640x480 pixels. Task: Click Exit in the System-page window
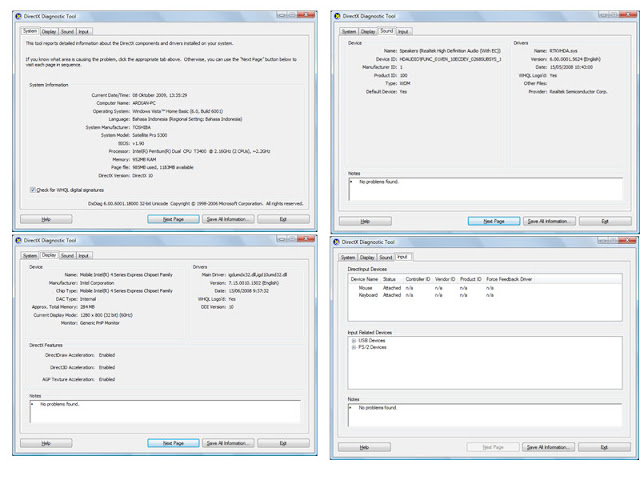283,219
